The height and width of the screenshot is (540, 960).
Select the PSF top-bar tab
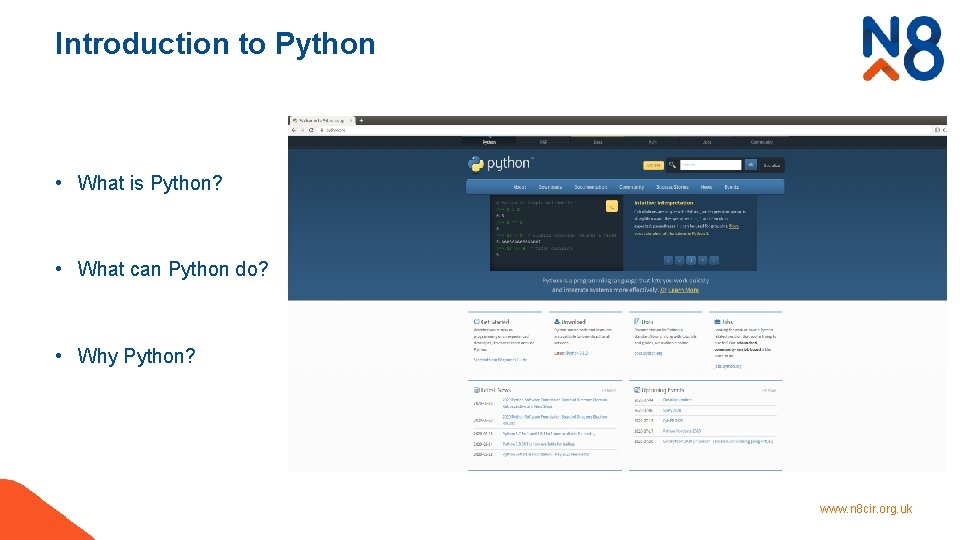543,142
